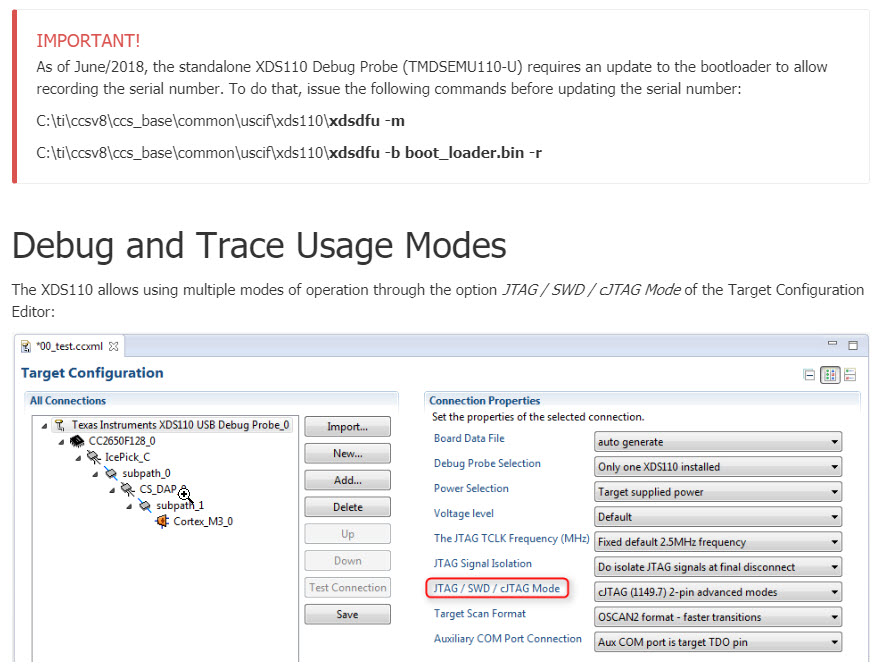The image size is (882, 671).
Task: Collapse the subpath_1 tree node
Action: [x=129, y=506]
